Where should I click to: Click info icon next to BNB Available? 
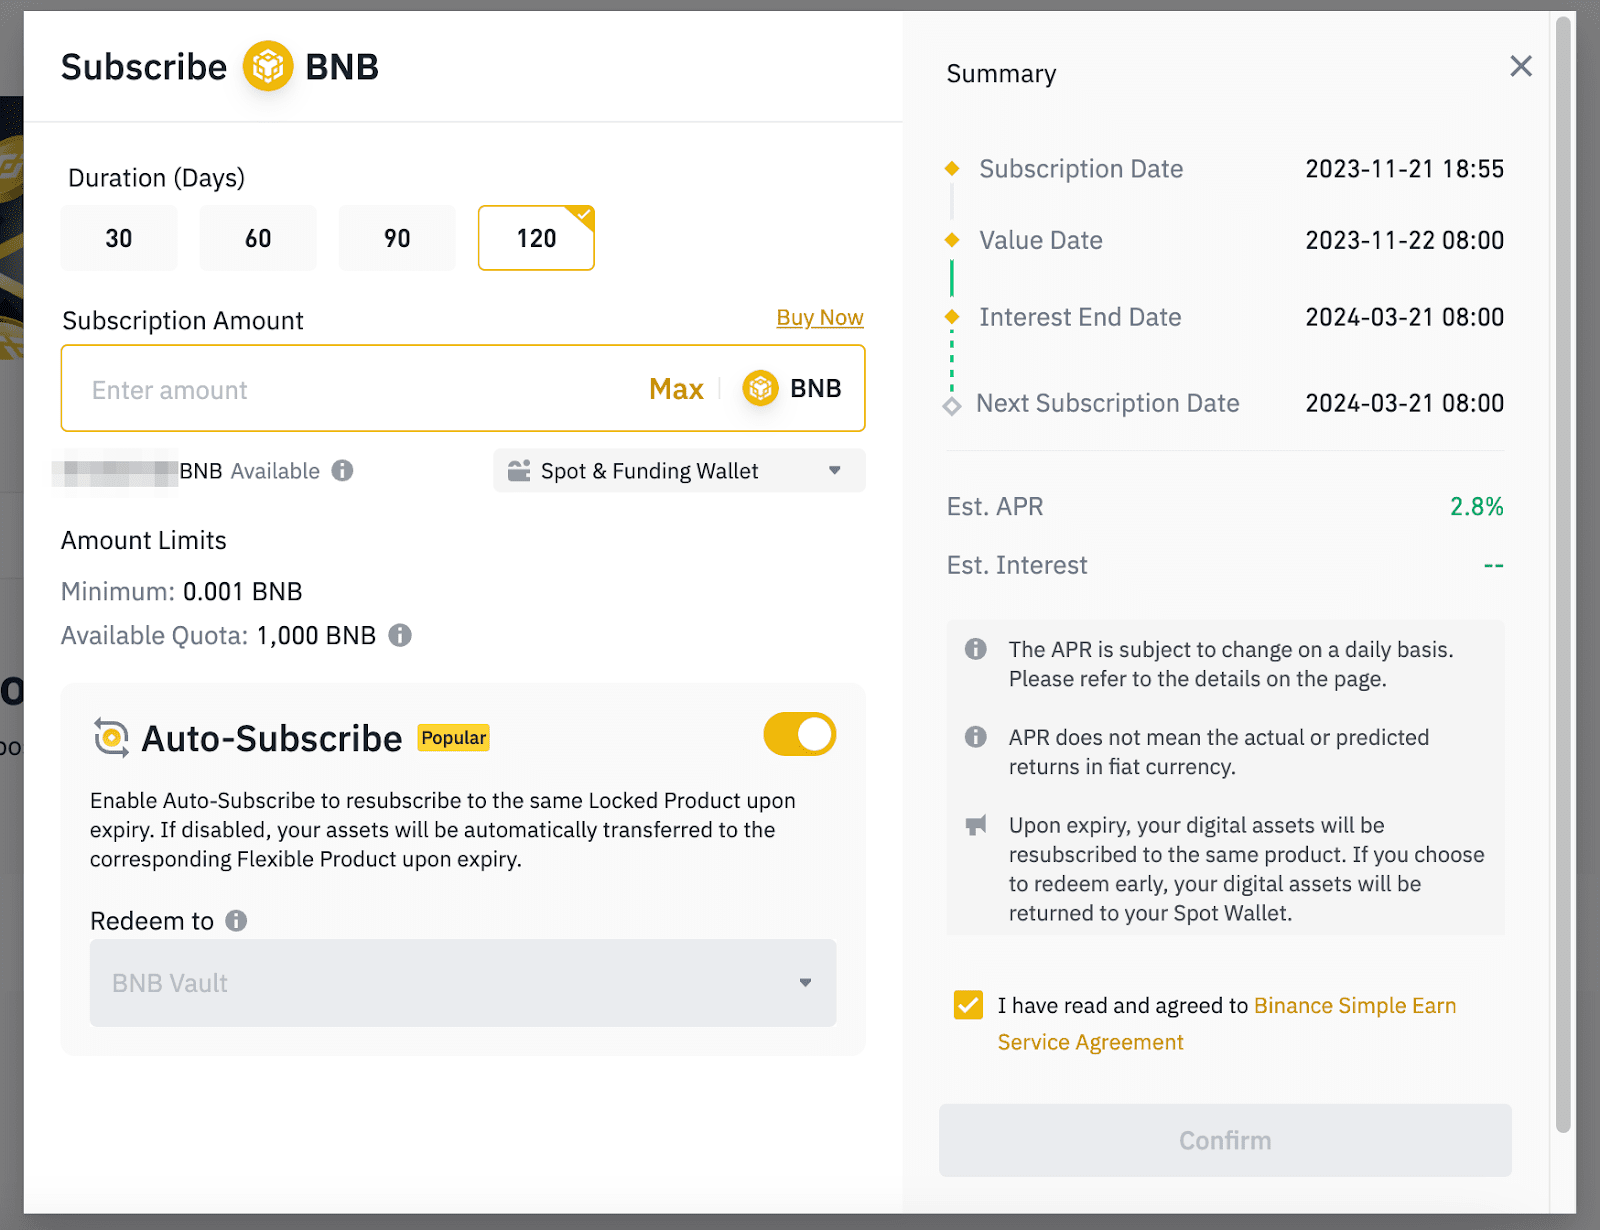[x=342, y=470]
